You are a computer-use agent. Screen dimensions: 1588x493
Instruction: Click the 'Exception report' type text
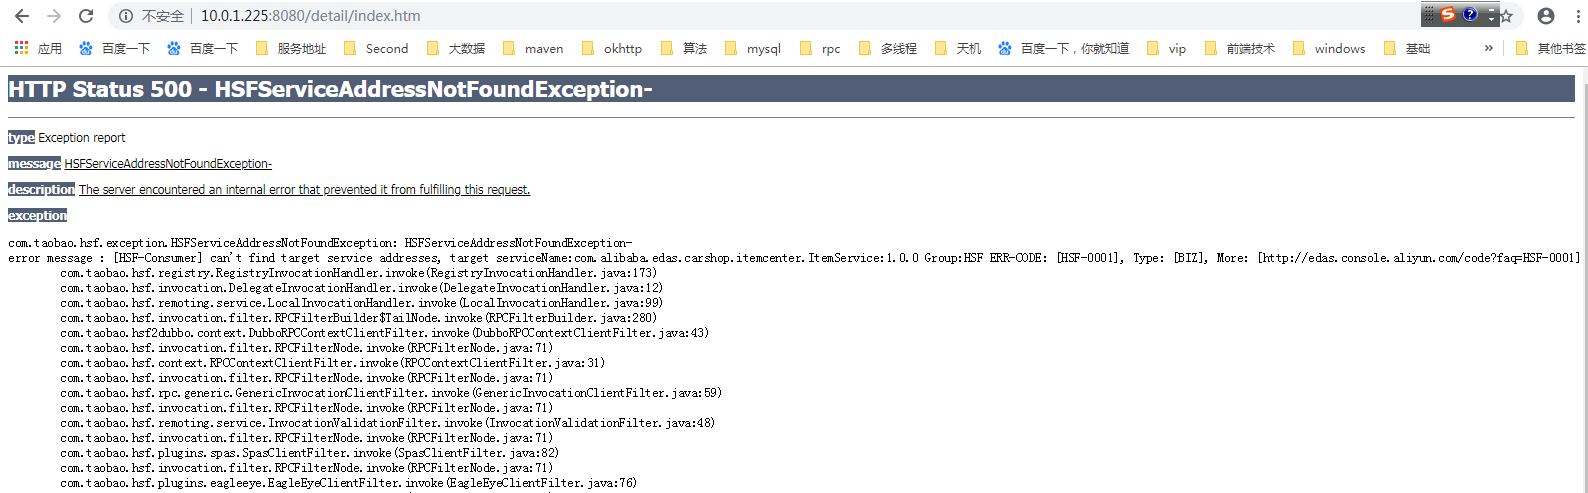click(x=82, y=138)
